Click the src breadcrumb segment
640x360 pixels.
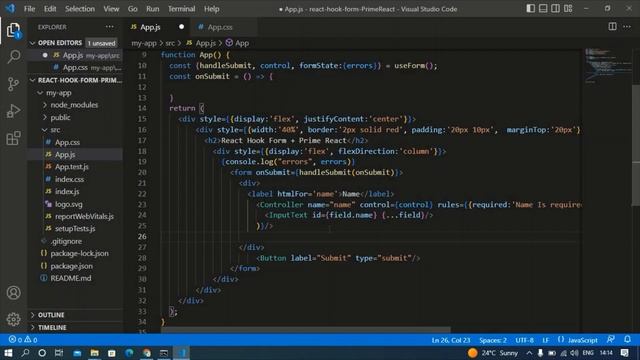click(170, 43)
